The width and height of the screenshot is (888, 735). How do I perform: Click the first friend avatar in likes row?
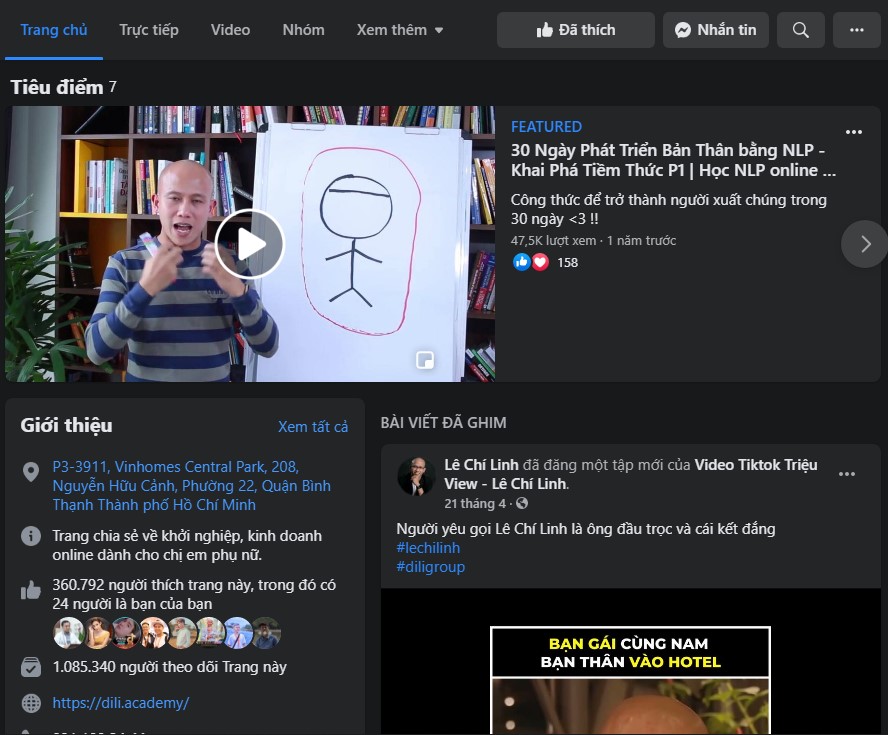[69, 633]
